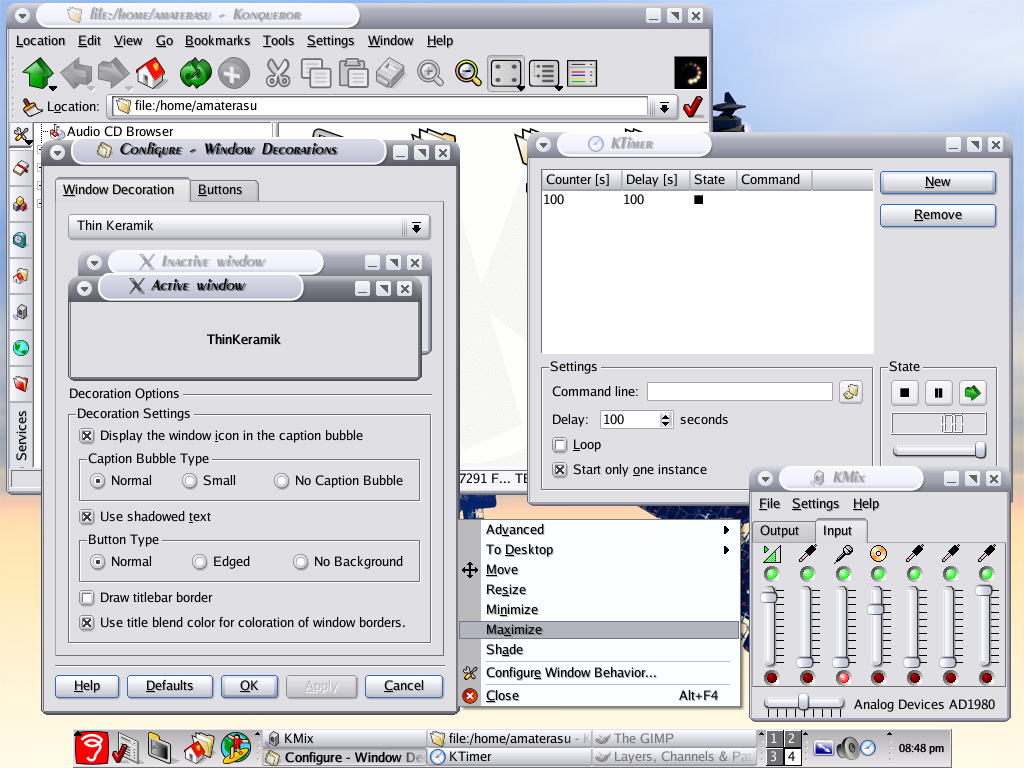Select No Caption Bubble option

281,481
